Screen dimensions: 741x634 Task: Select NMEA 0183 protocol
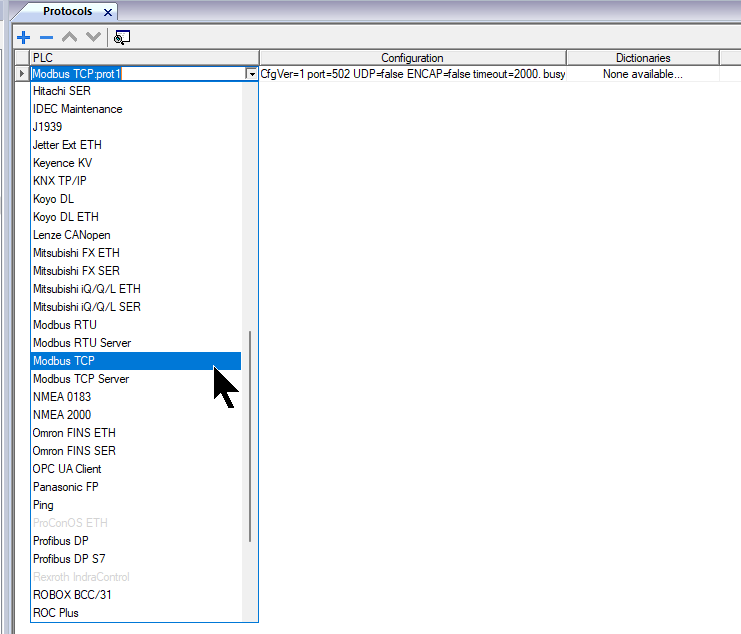136,397
